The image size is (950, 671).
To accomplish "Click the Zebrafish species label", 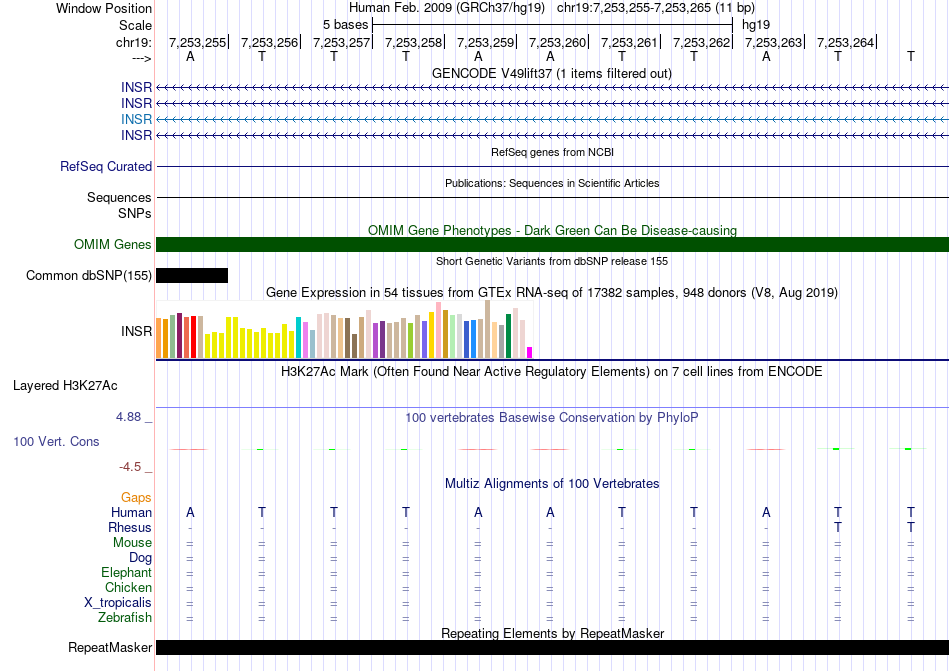I will 124,618.
